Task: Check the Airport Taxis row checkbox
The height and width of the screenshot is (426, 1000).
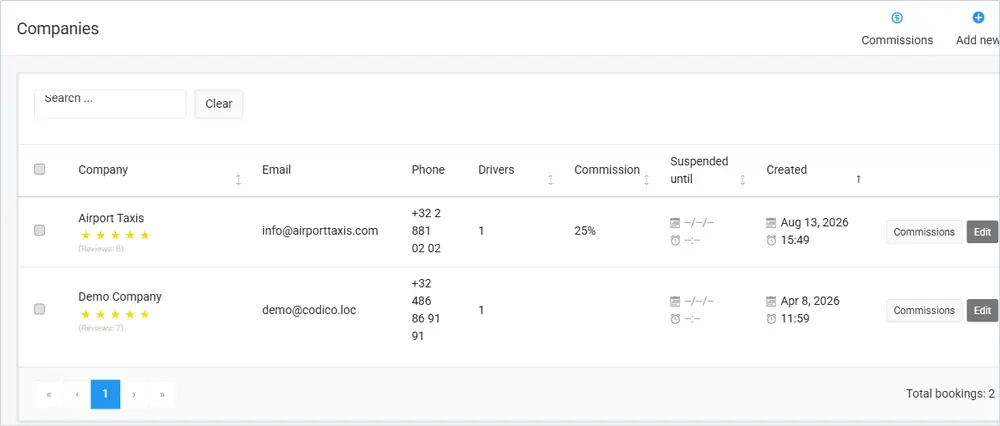Action: click(x=40, y=230)
